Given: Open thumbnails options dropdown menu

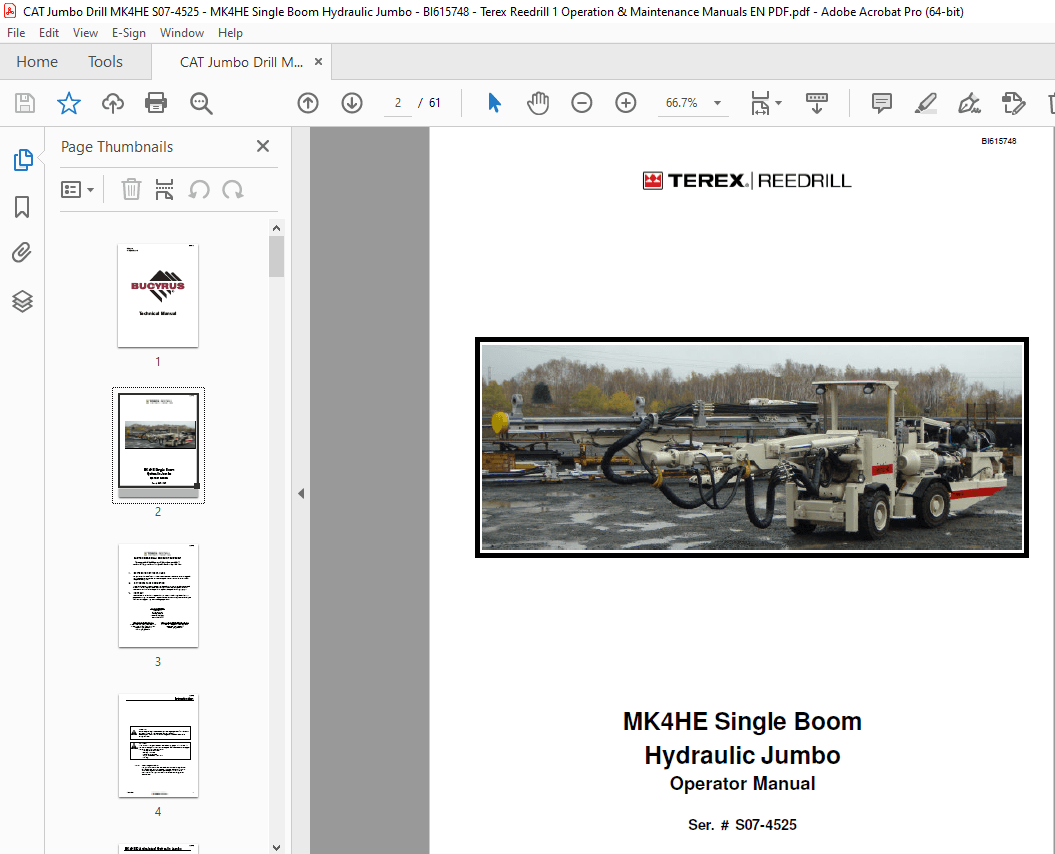Looking at the screenshot, I should coord(77,189).
